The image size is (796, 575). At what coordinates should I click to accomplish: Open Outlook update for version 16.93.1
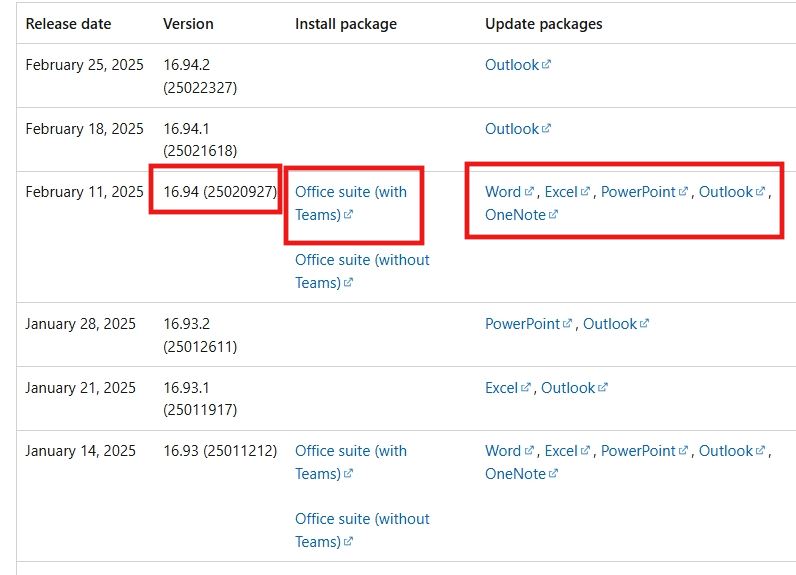click(x=574, y=388)
